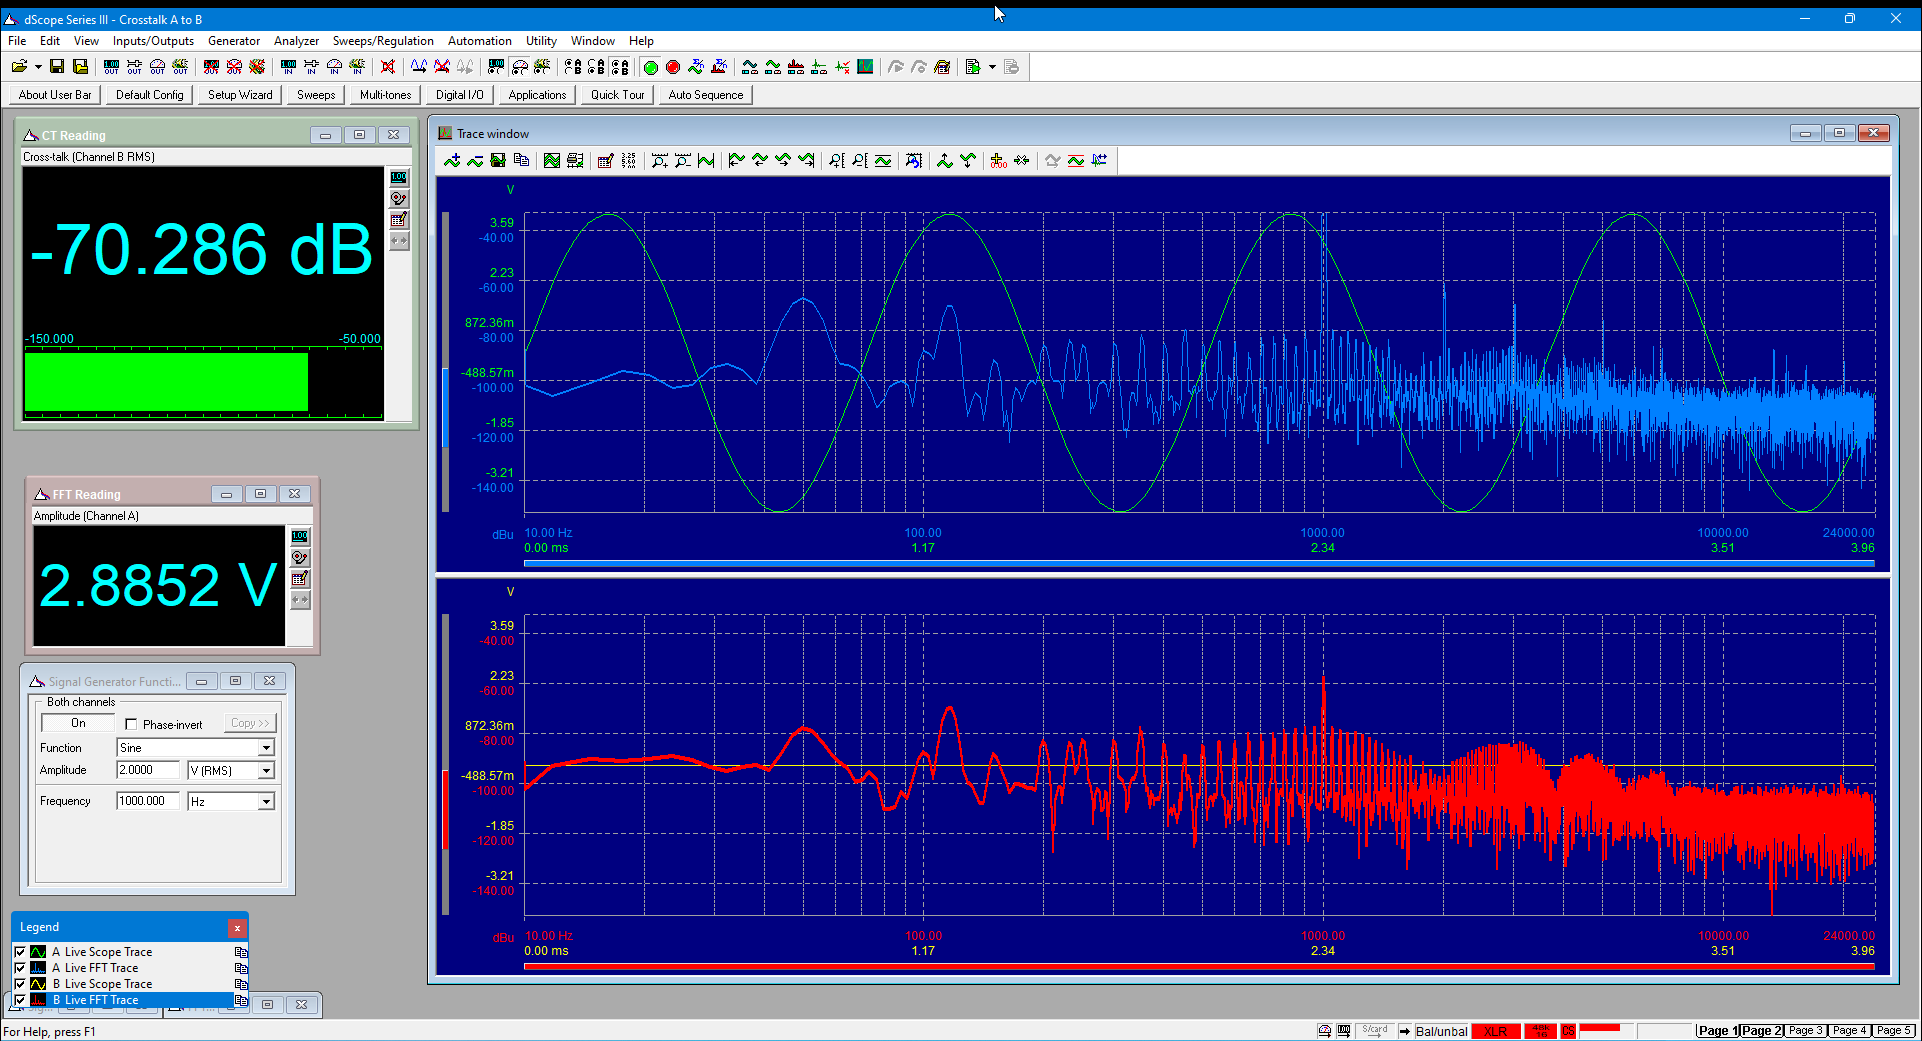Image resolution: width=1922 pixels, height=1041 pixels.
Task: Click the script run icon in main toolbar
Action: [973, 67]
